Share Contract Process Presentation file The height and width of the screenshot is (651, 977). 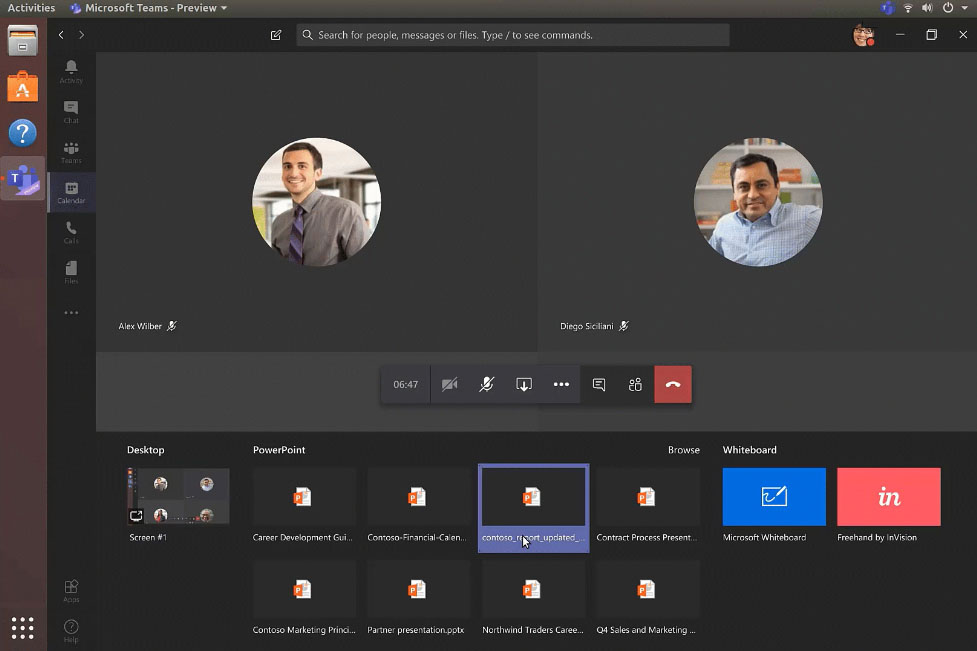point(647,505)
